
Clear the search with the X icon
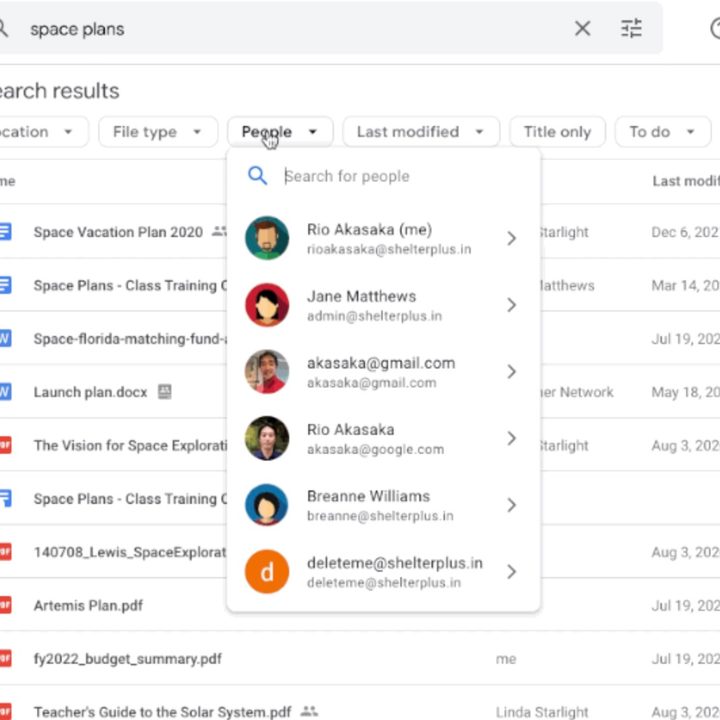(582, 28)
